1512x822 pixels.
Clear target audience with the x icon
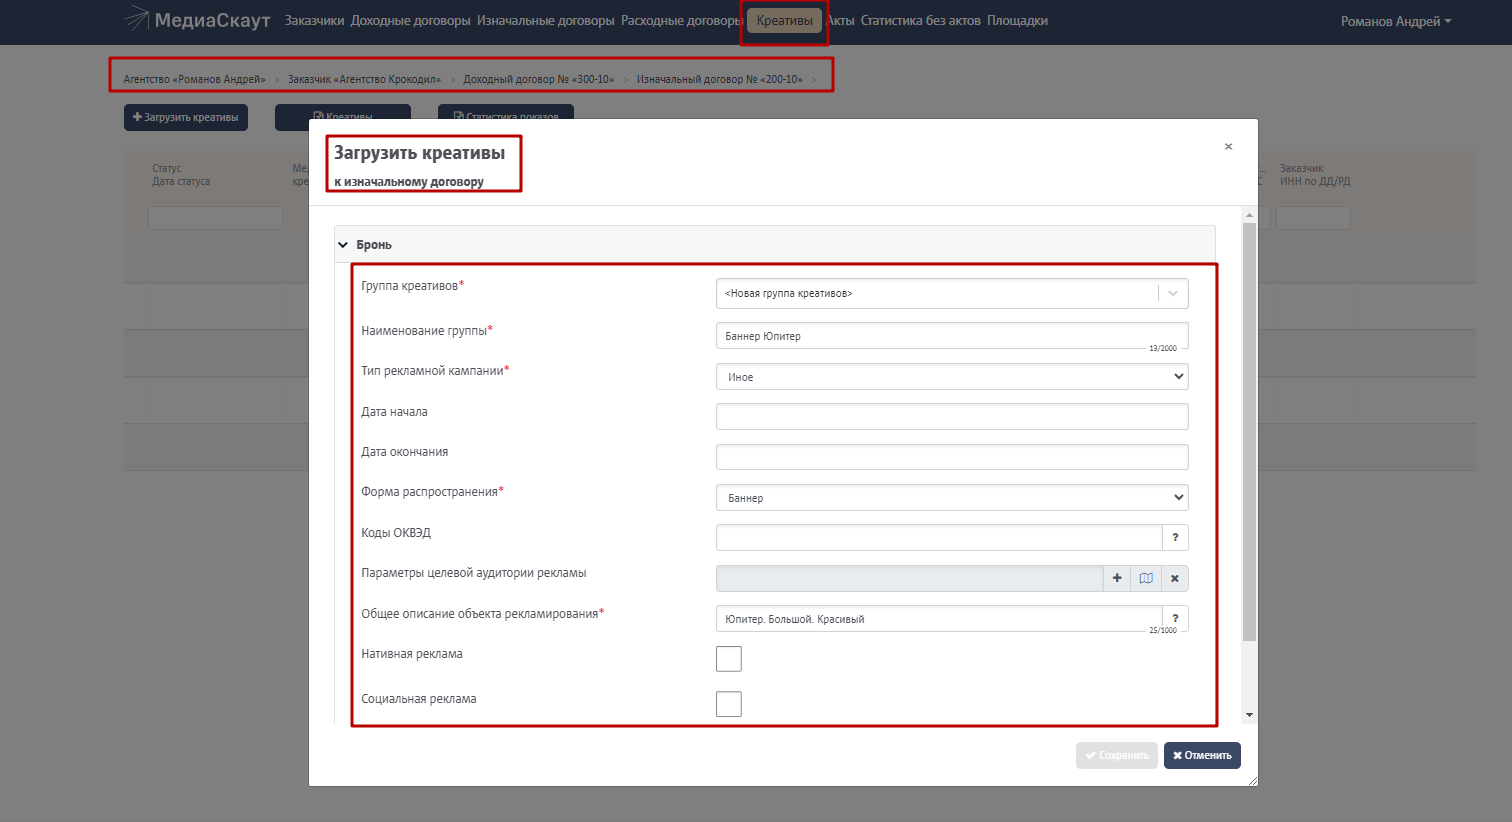1175,578
